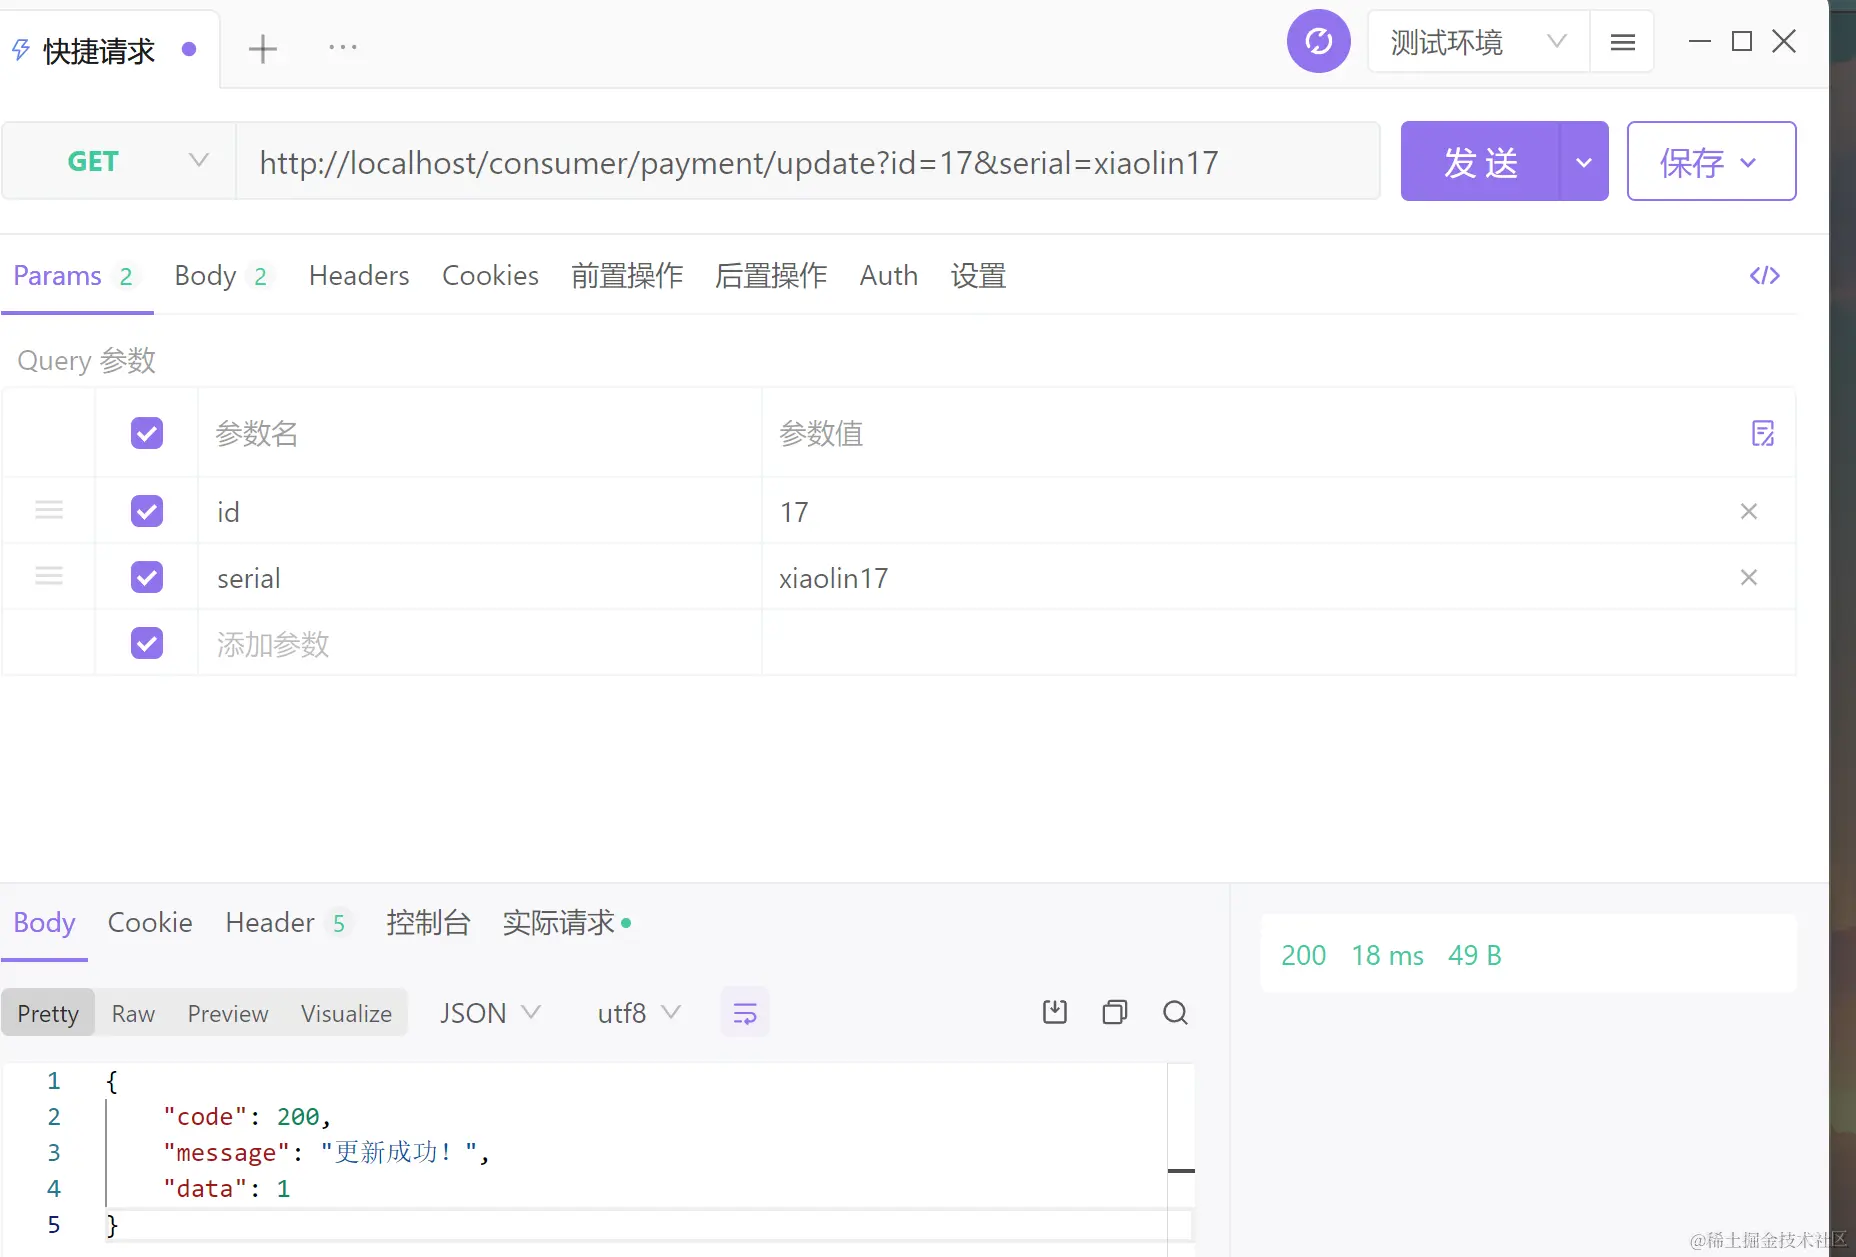Select the response Body tab
Image resolution: width=1856 pixels, height=1257 pixels.
(x=44, y=922)
